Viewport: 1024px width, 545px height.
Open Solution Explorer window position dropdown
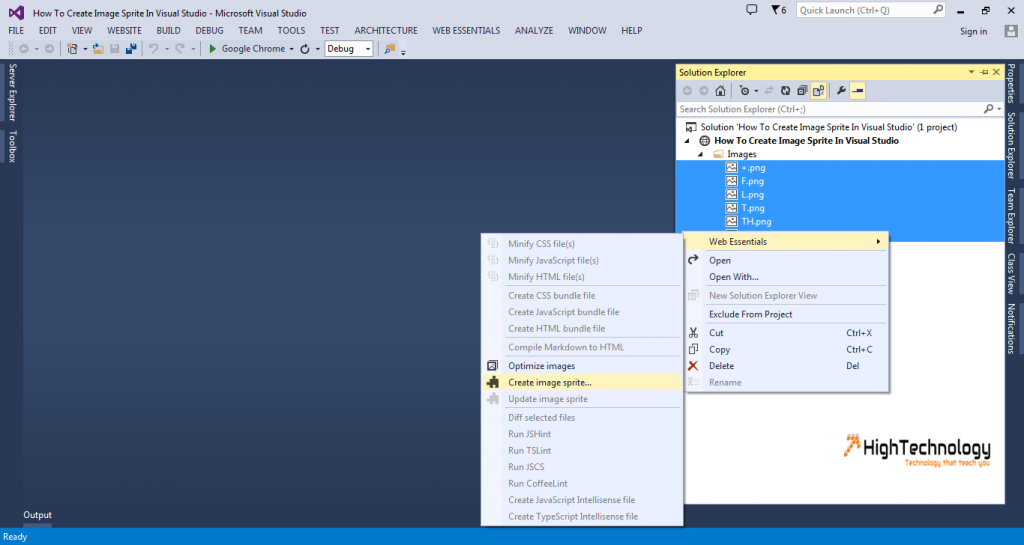coord(971,72)
